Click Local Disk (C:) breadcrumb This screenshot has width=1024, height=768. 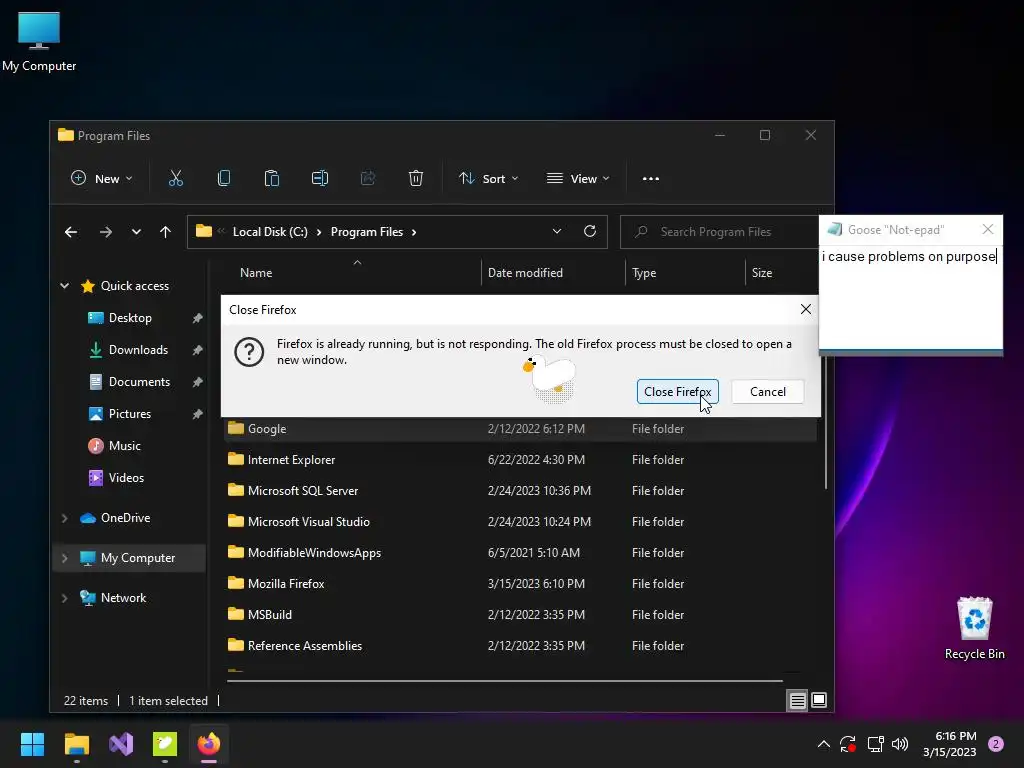[x=270, y=232]
